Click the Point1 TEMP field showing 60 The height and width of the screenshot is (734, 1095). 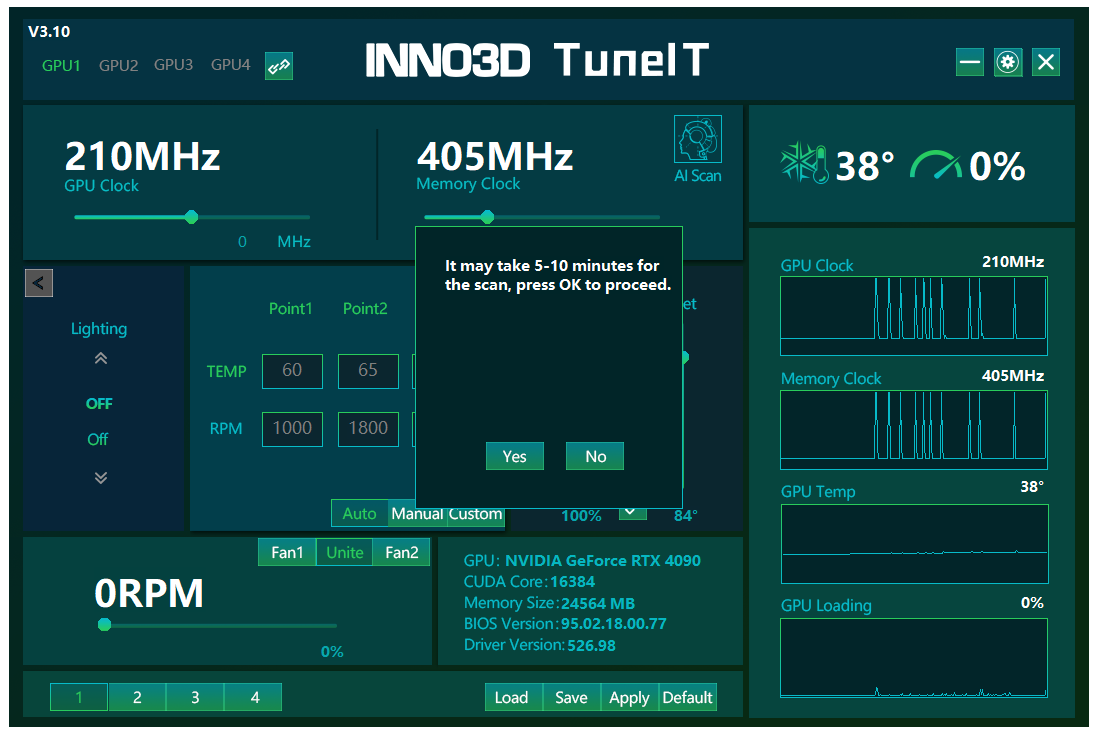293,371
